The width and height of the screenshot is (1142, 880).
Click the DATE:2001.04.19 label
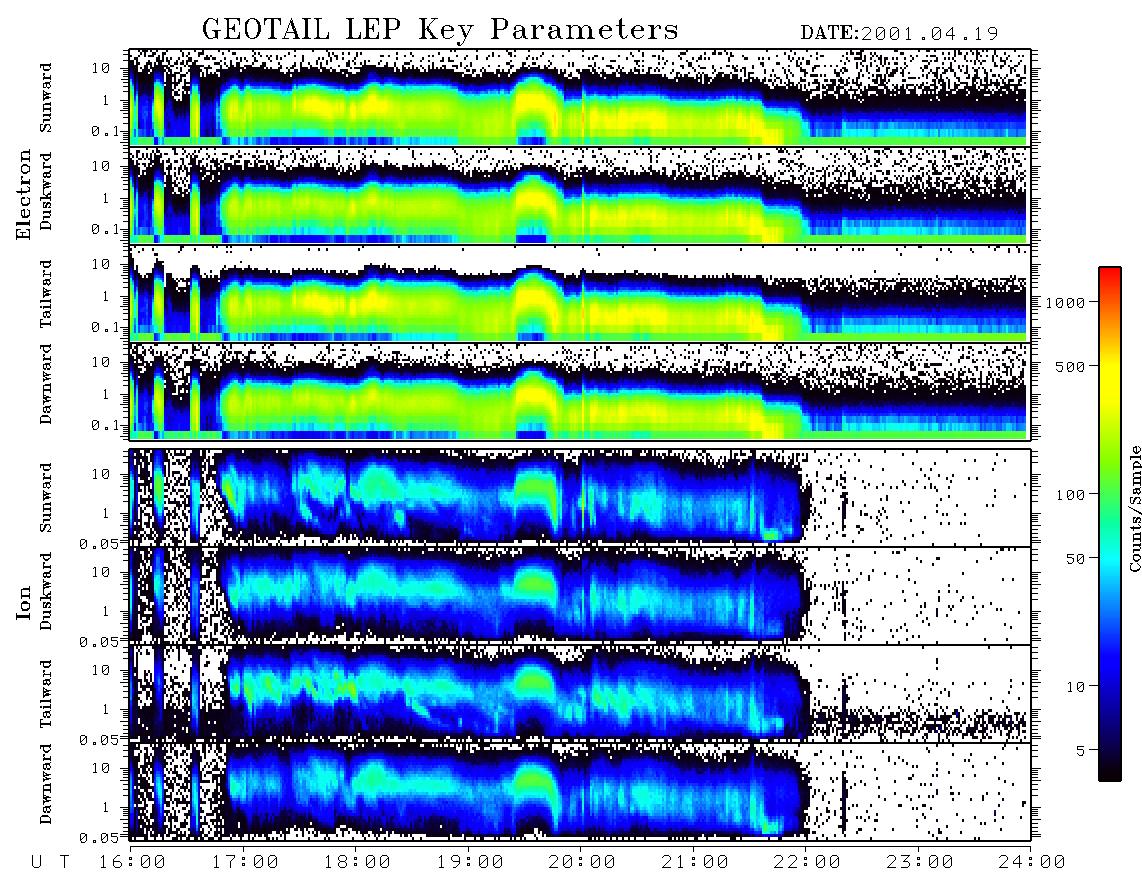899,33
